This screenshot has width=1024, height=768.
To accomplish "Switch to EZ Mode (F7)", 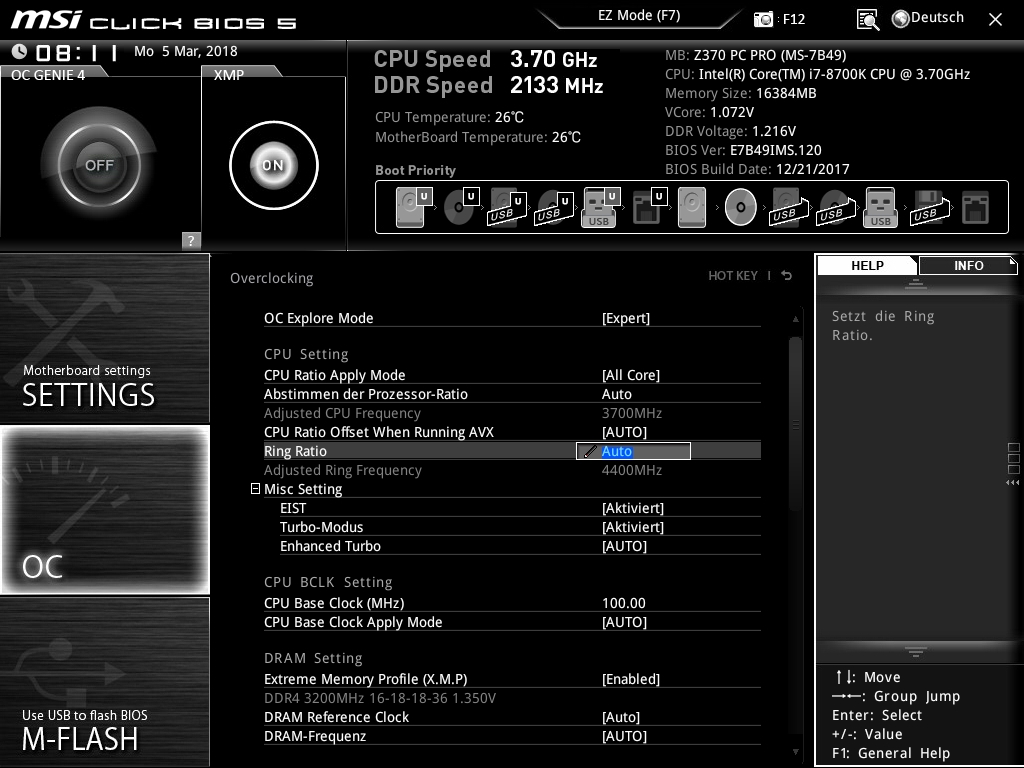I will 639,16.
